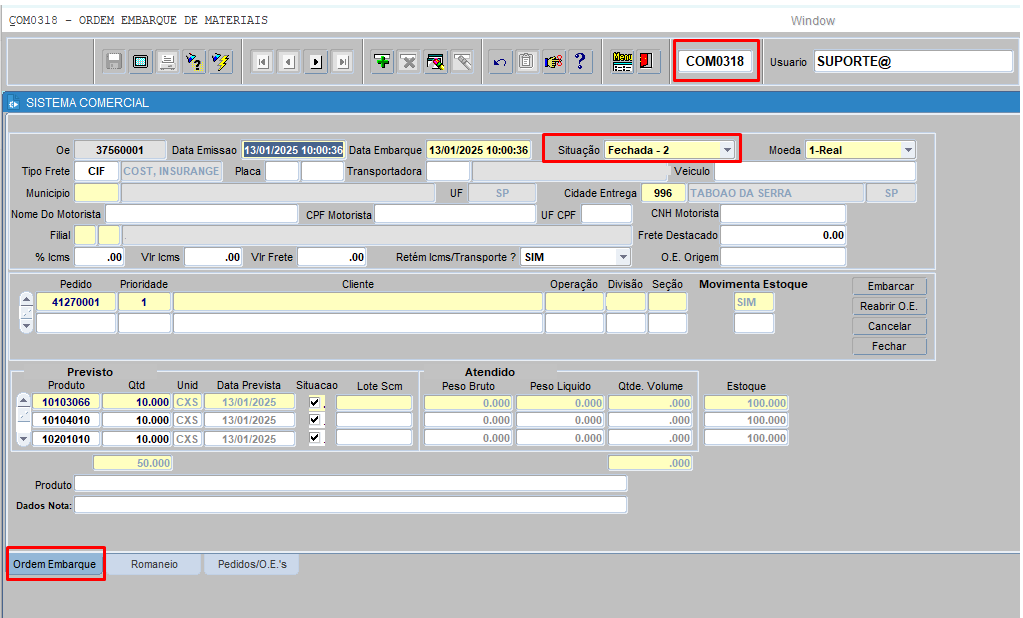Click the Reabrir O.E. button
This screenshot has height=618, width=1023.
[x=890, y=306]
